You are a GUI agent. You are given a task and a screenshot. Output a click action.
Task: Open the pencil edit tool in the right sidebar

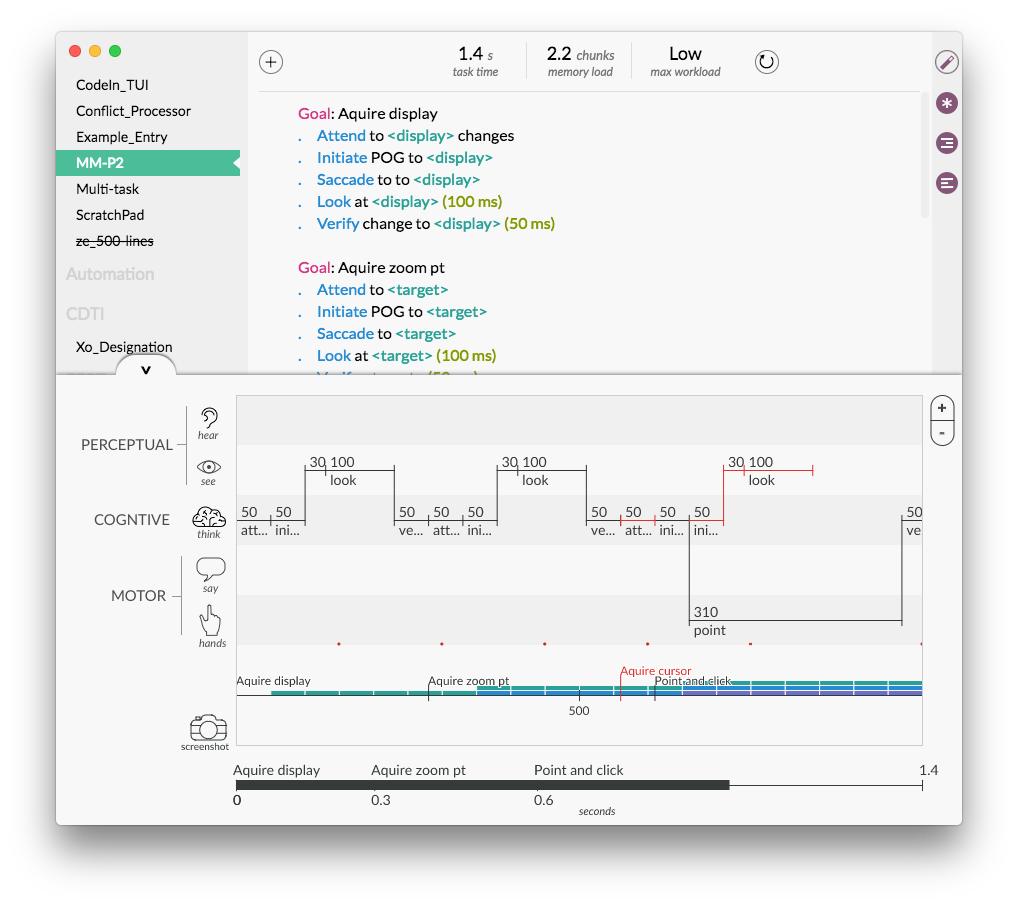[946, 62]
